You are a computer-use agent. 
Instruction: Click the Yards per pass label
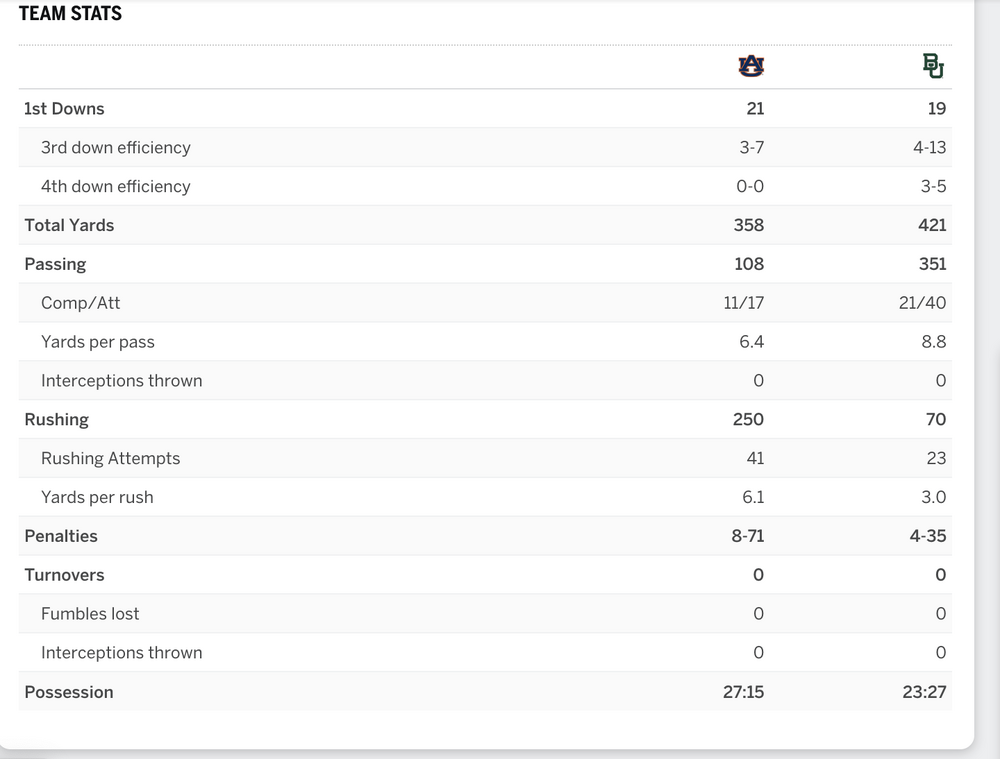point(98,342)
